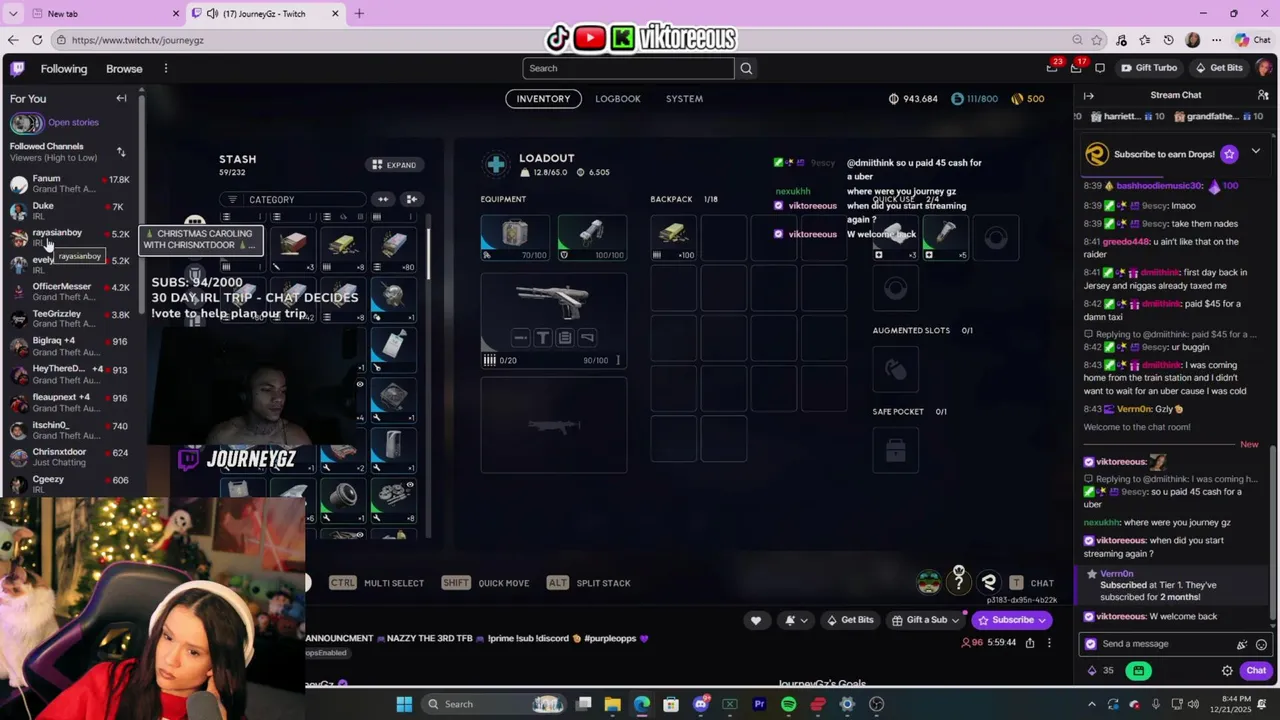Screen dimensions: 1280x720
Task: Open TeeGrizzley's channel
Action: click(x=70, y=319)
